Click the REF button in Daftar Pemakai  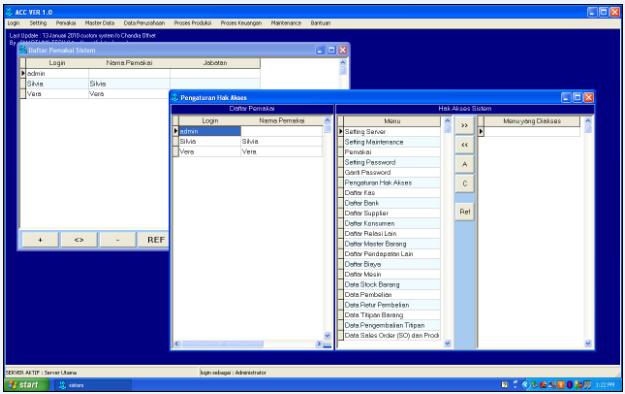click(154, 240)
